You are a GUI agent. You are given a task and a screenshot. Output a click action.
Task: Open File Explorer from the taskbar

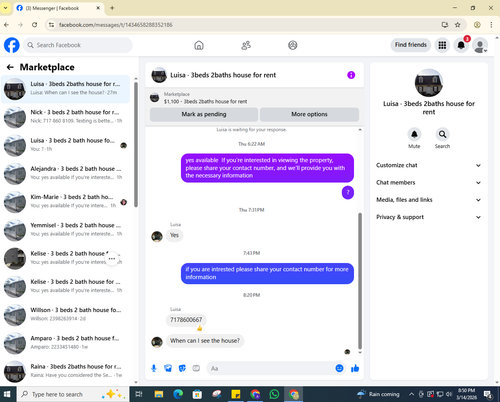point(159,394)
